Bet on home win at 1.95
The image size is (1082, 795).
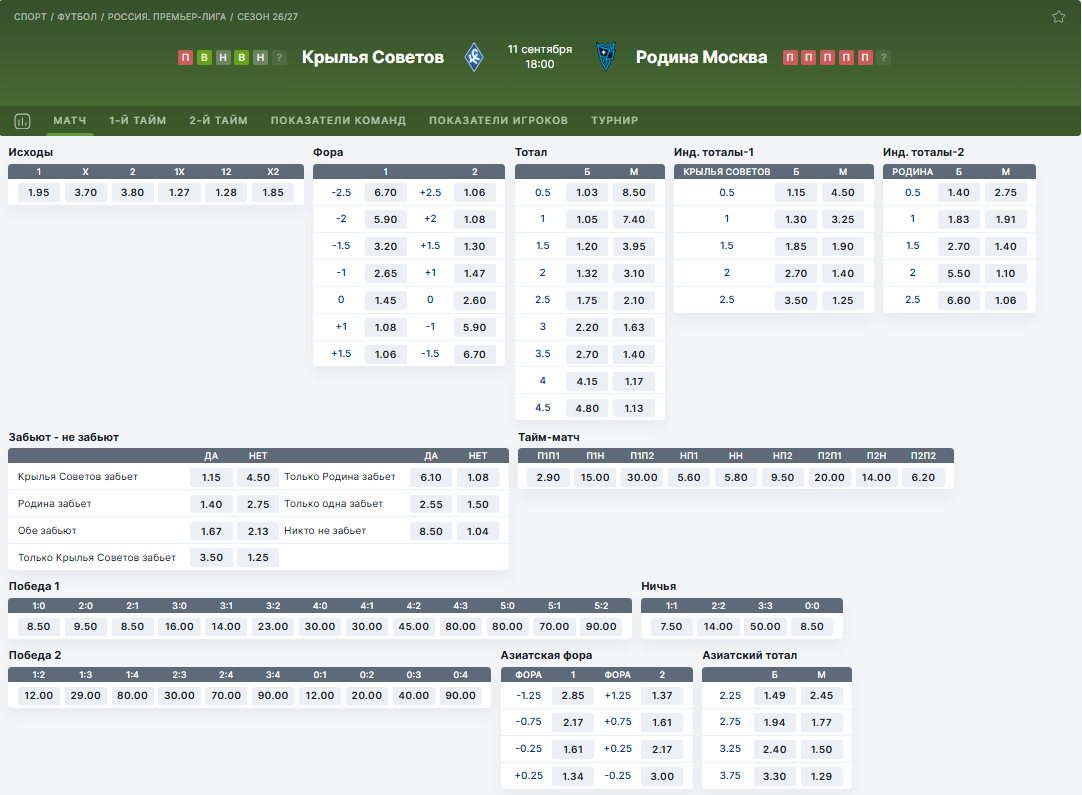coord(39,193)
